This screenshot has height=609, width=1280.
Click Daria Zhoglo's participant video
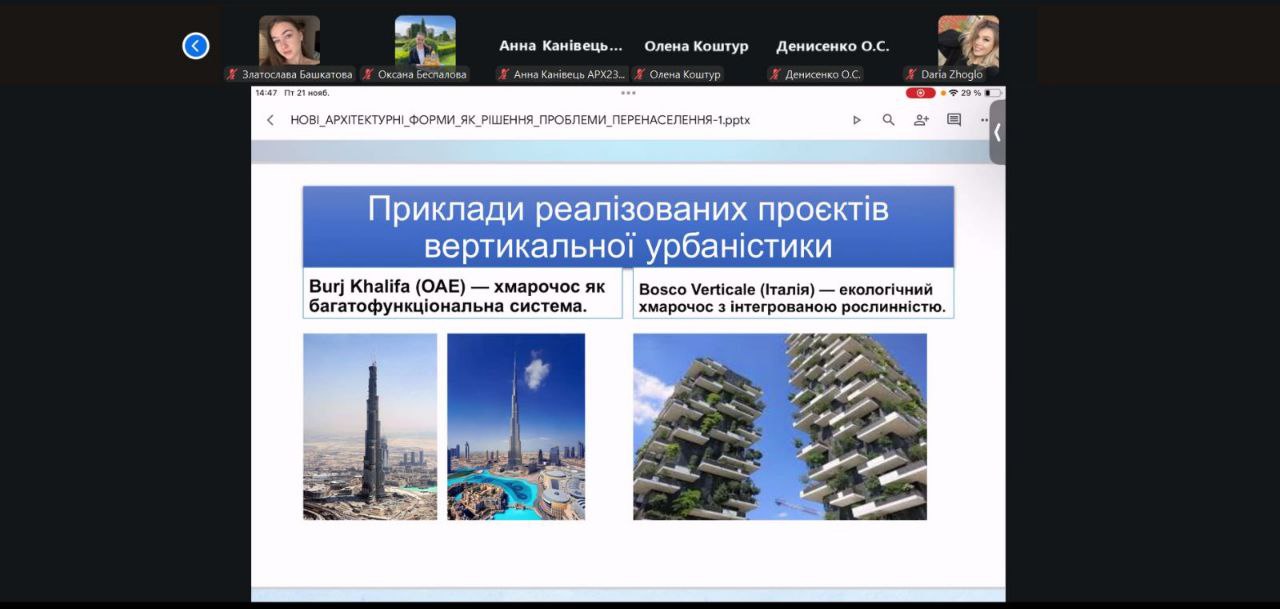968,42
